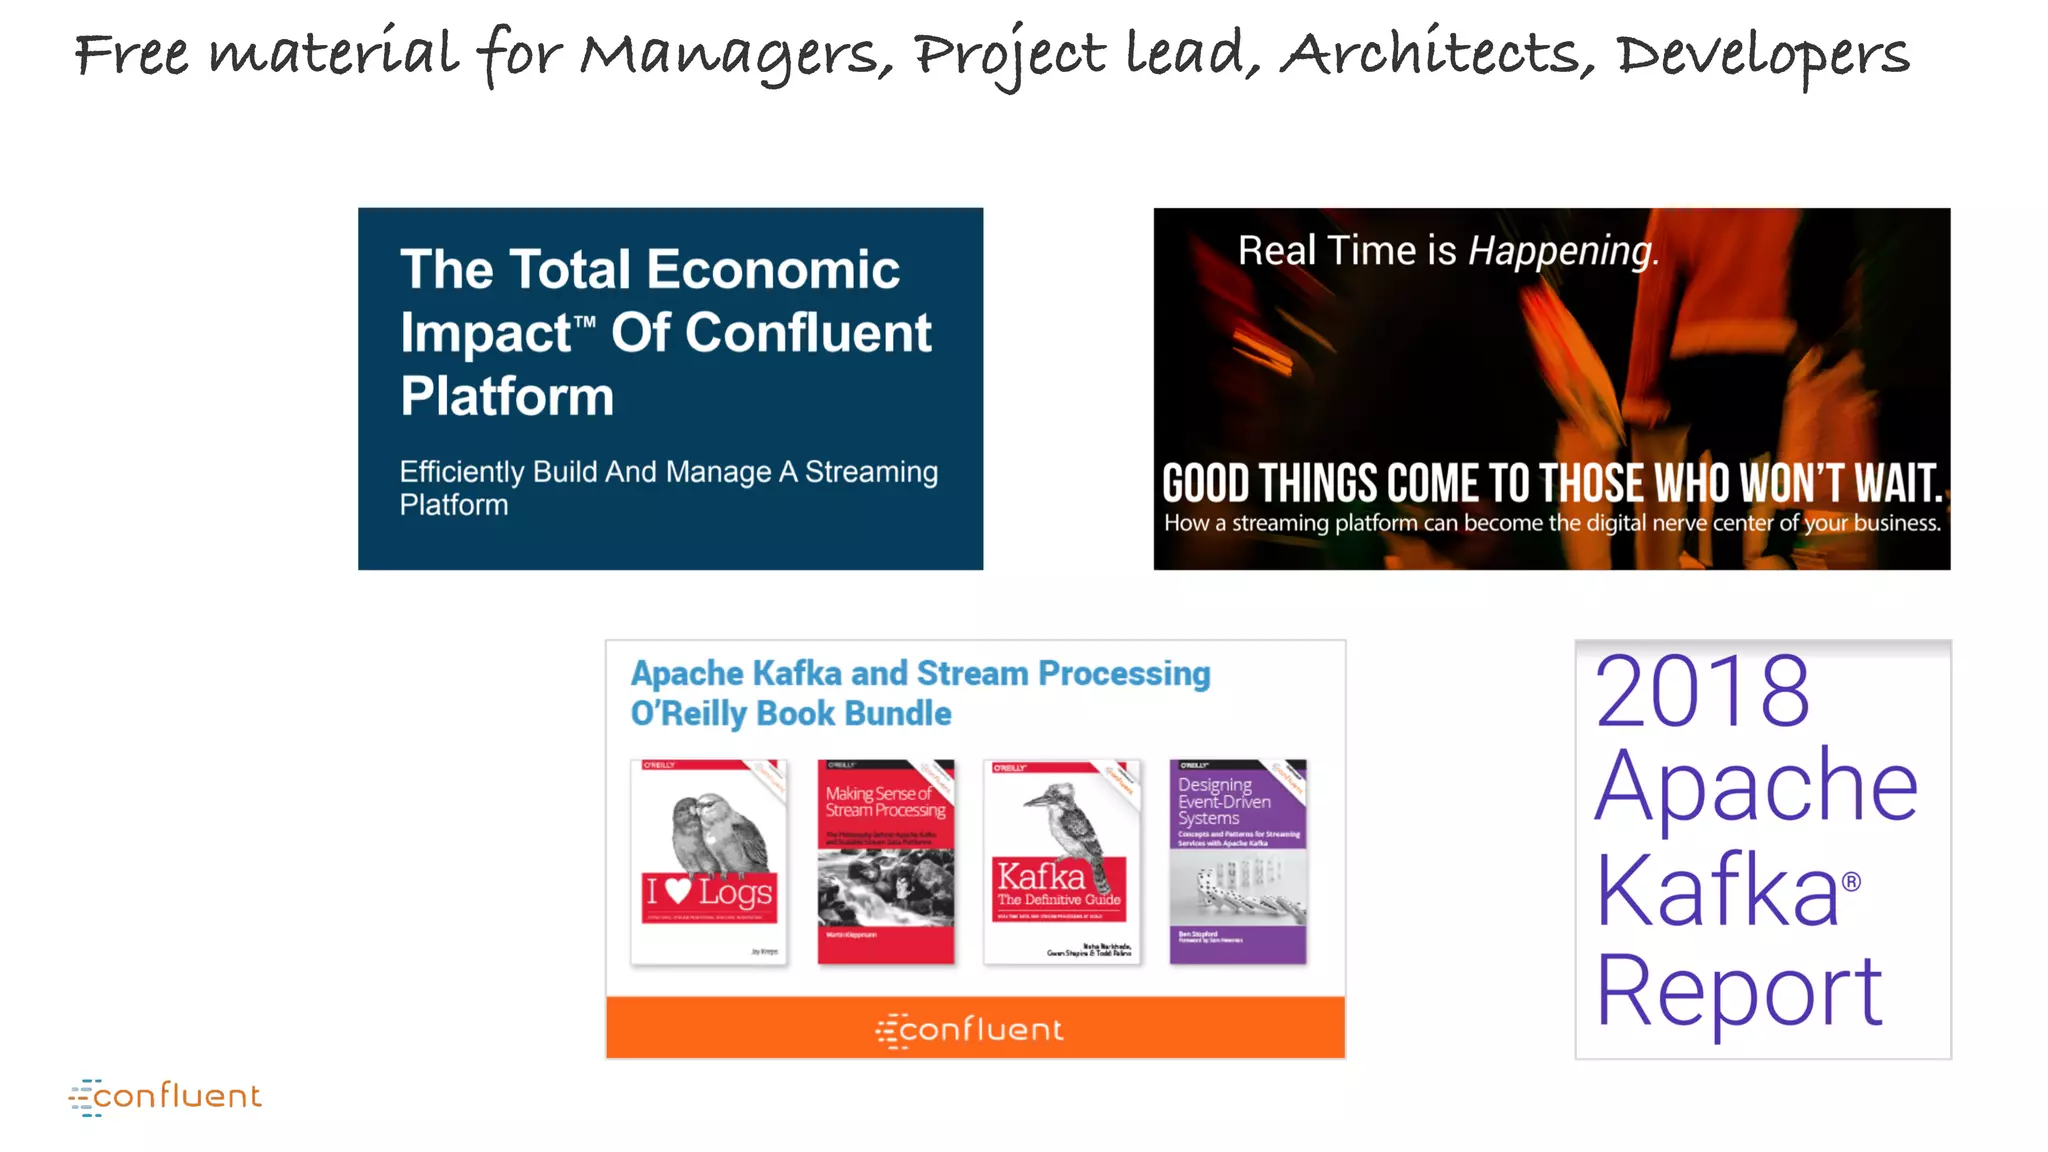Open the Real Time is Happening banner
2048x1152 pixels.
[x=1551, y=389]
